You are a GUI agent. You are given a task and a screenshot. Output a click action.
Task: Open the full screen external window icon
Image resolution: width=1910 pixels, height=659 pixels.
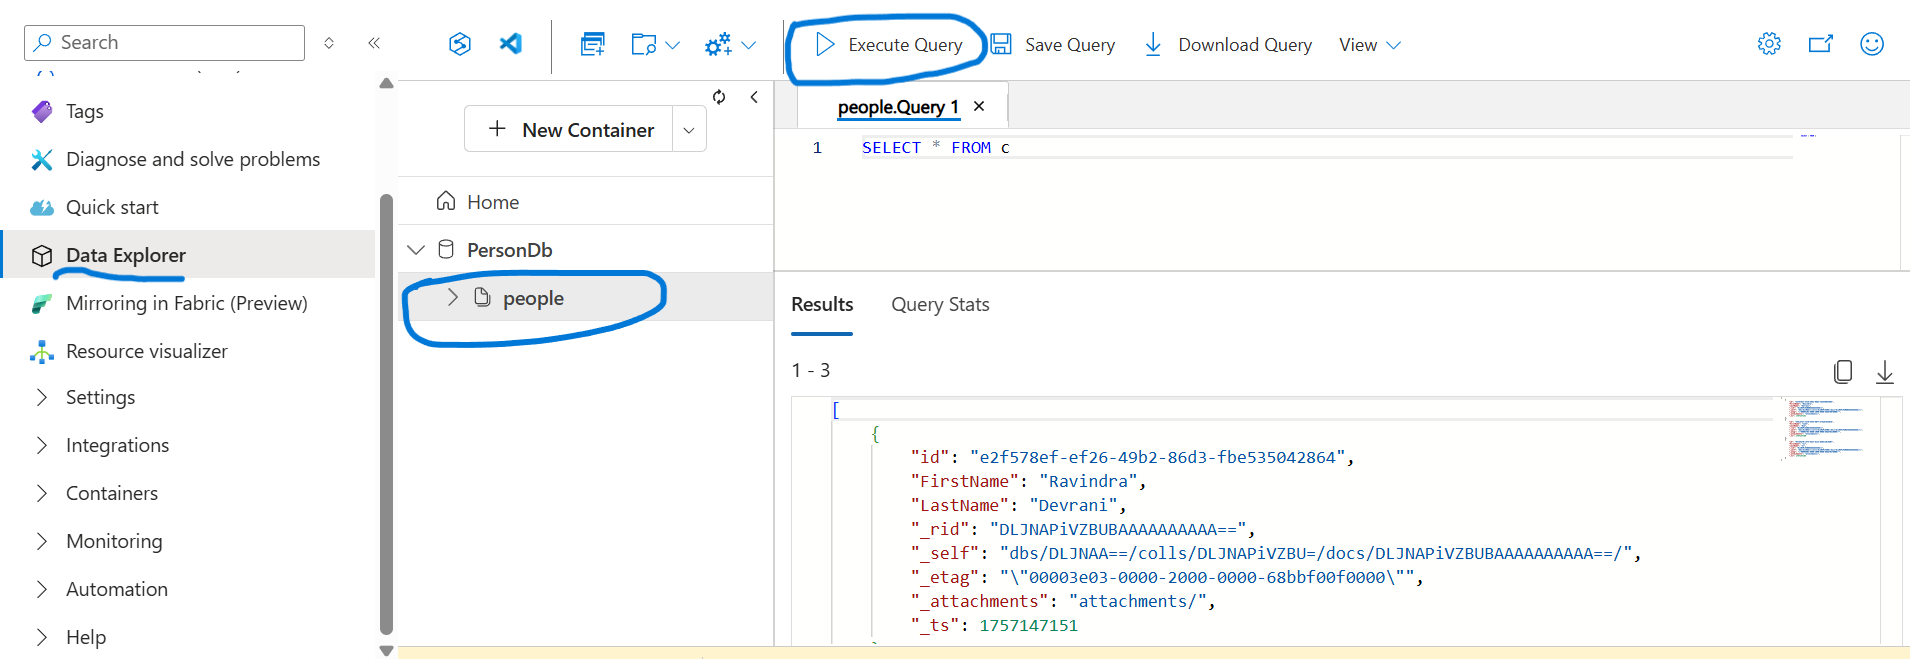pos(1820,44)
